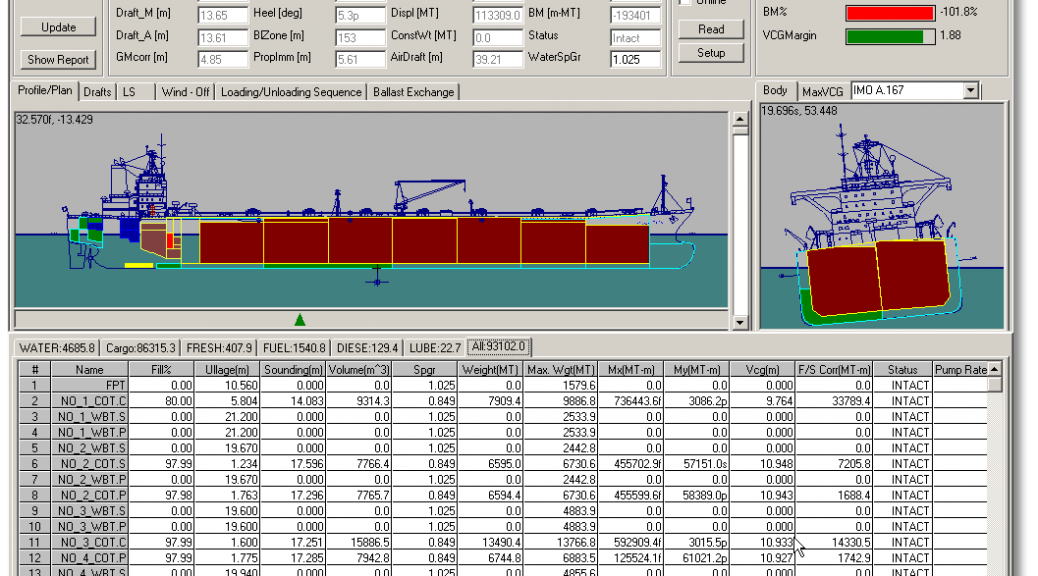1038x576 pixels.
Task: Click the Volume(m^3) column header
Action: tap(359, 369)
